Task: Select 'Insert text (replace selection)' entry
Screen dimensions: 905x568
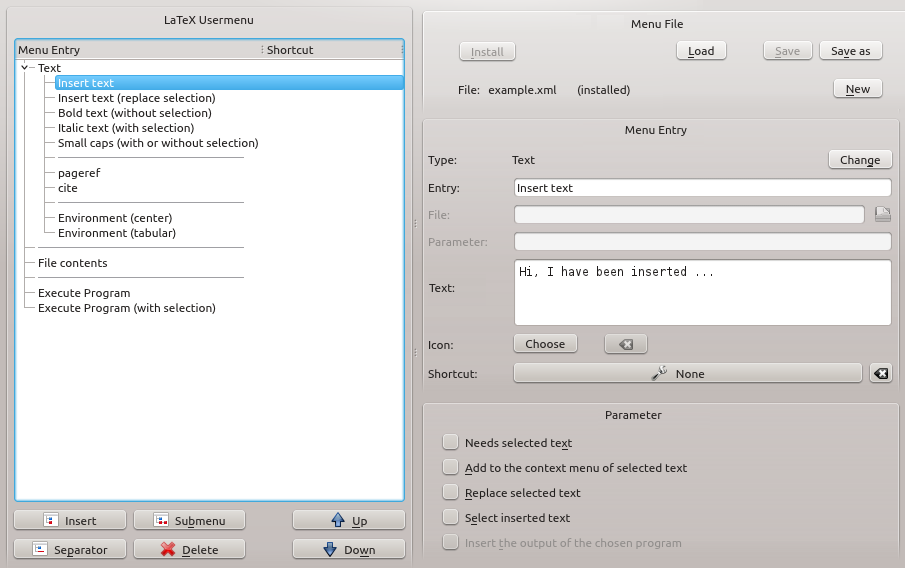Action: coord(137,98)
